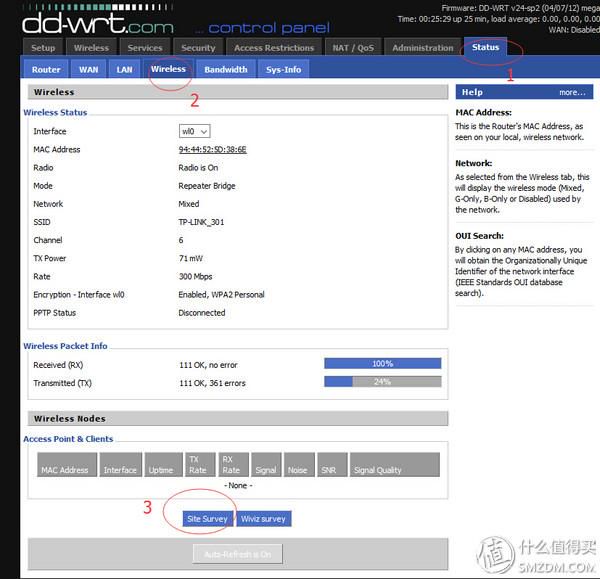The width and height of the screenshot is (600, 579).
Task: Click the Interface column header in nodes table
Action: coord(121,465)
